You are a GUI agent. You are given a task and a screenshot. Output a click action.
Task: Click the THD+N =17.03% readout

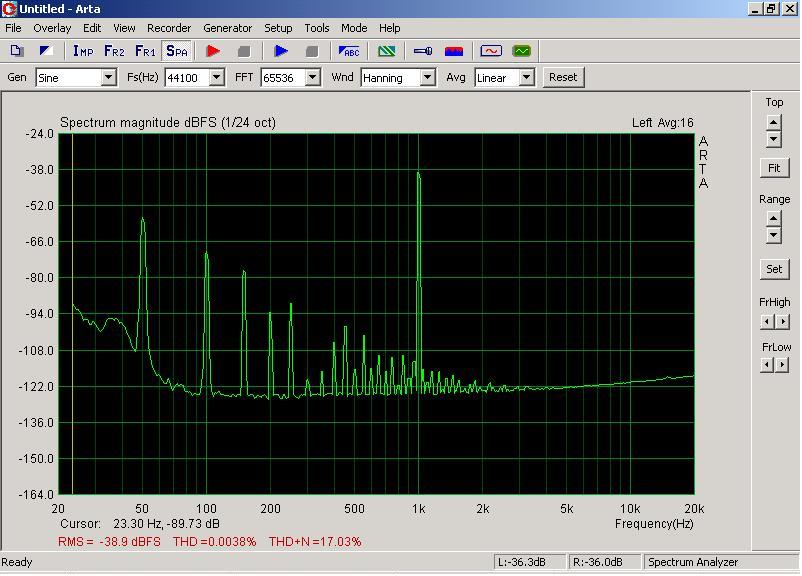click(x=315, y=541)
